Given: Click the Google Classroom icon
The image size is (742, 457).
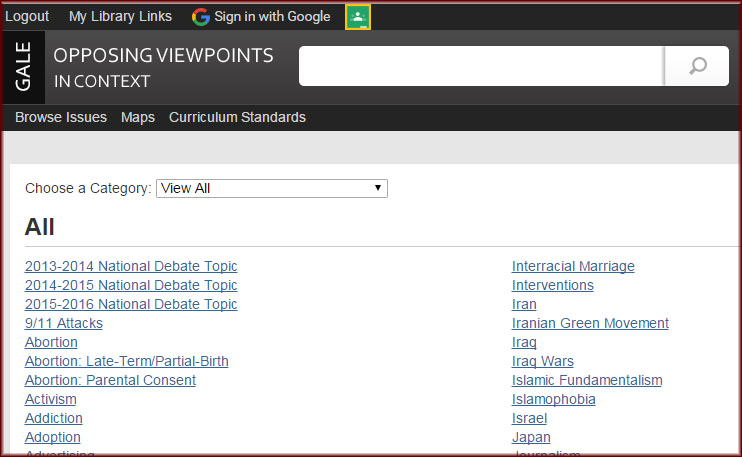Looking at the screenshot, I should coord(358,17).
